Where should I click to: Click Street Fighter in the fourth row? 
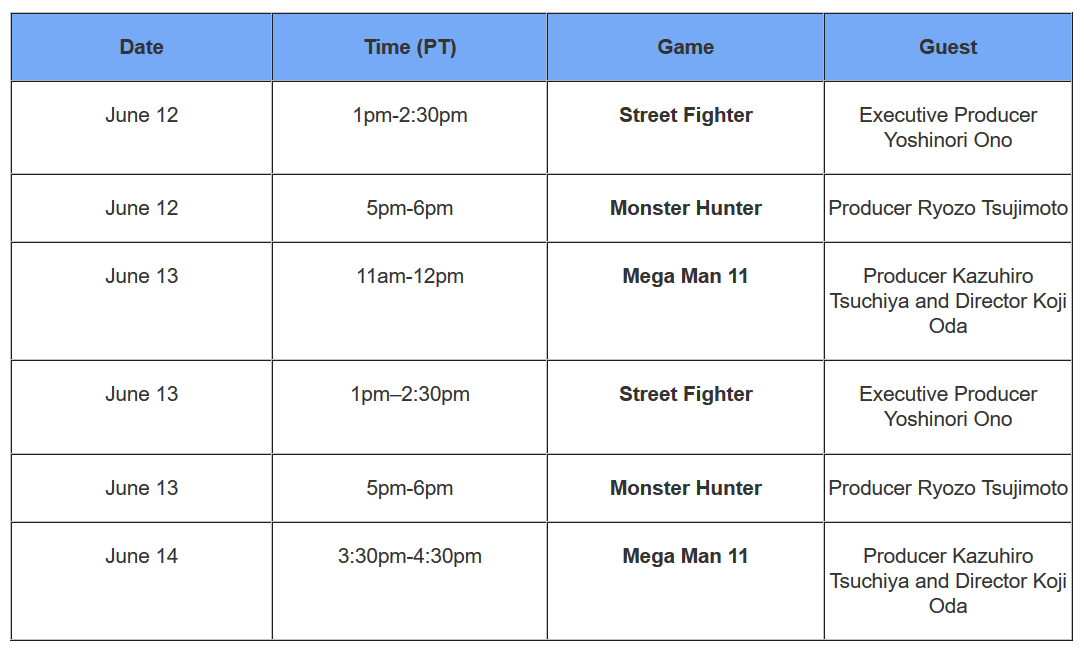[685, 394]
